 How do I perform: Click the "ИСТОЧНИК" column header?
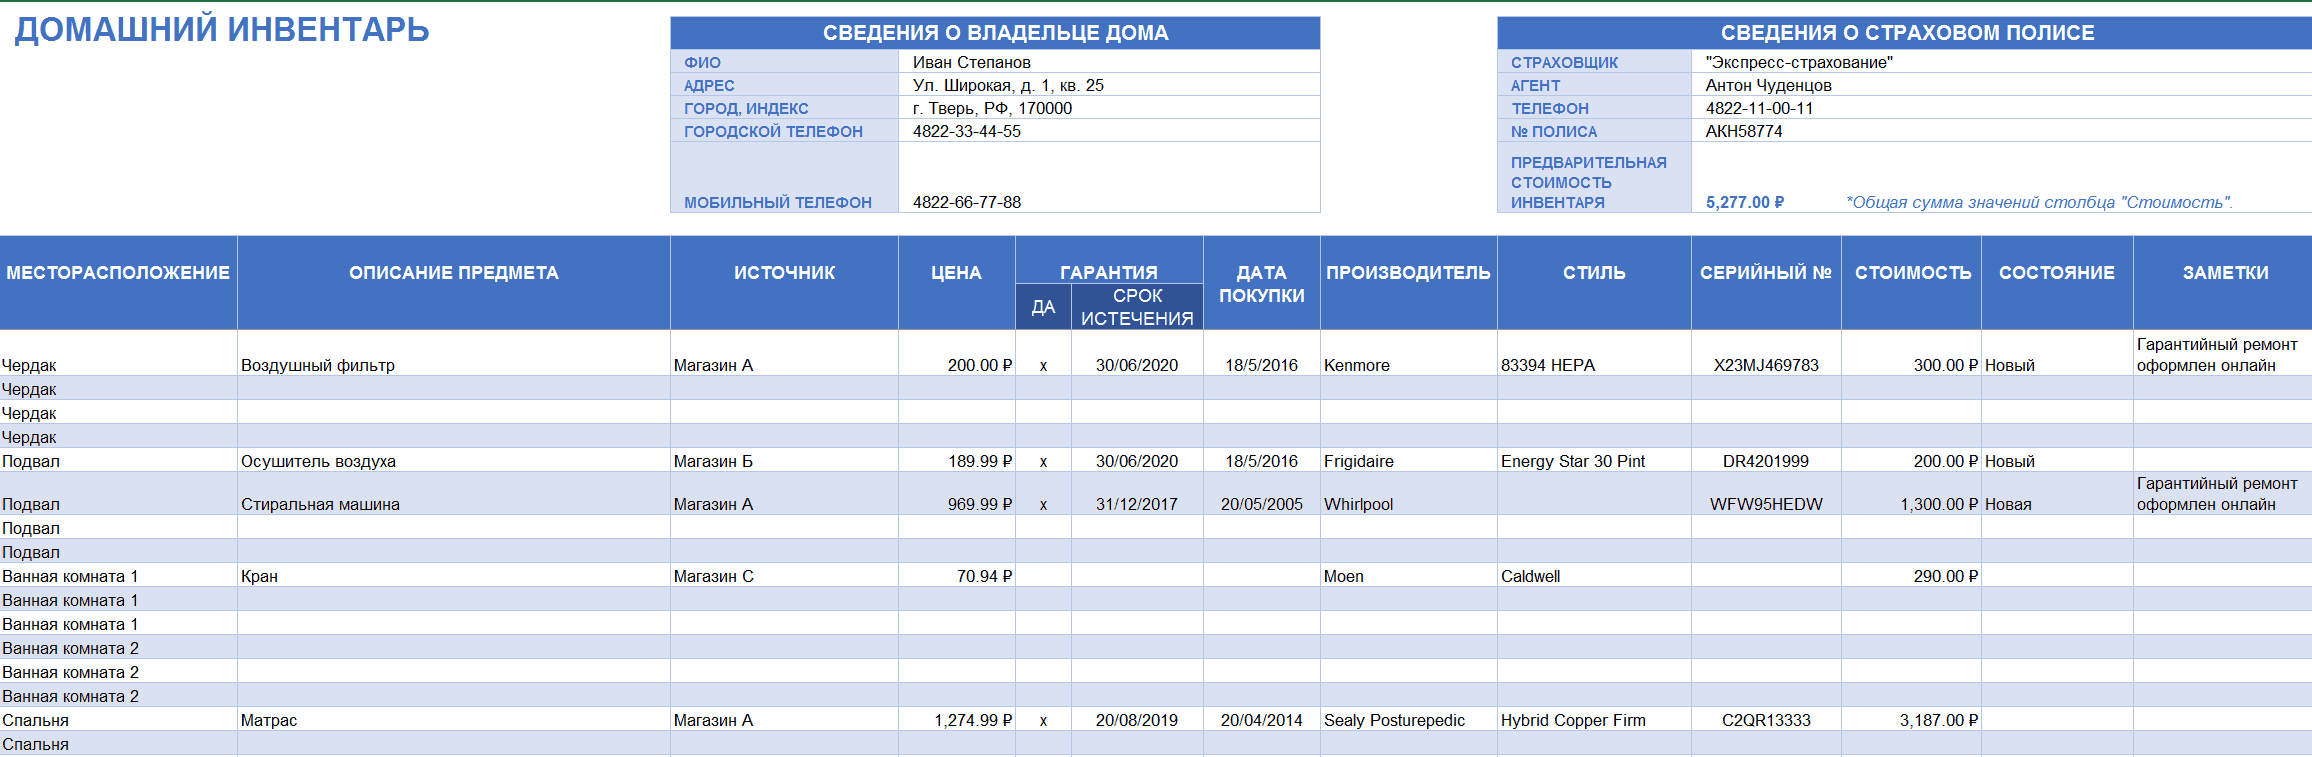point(784,283)
